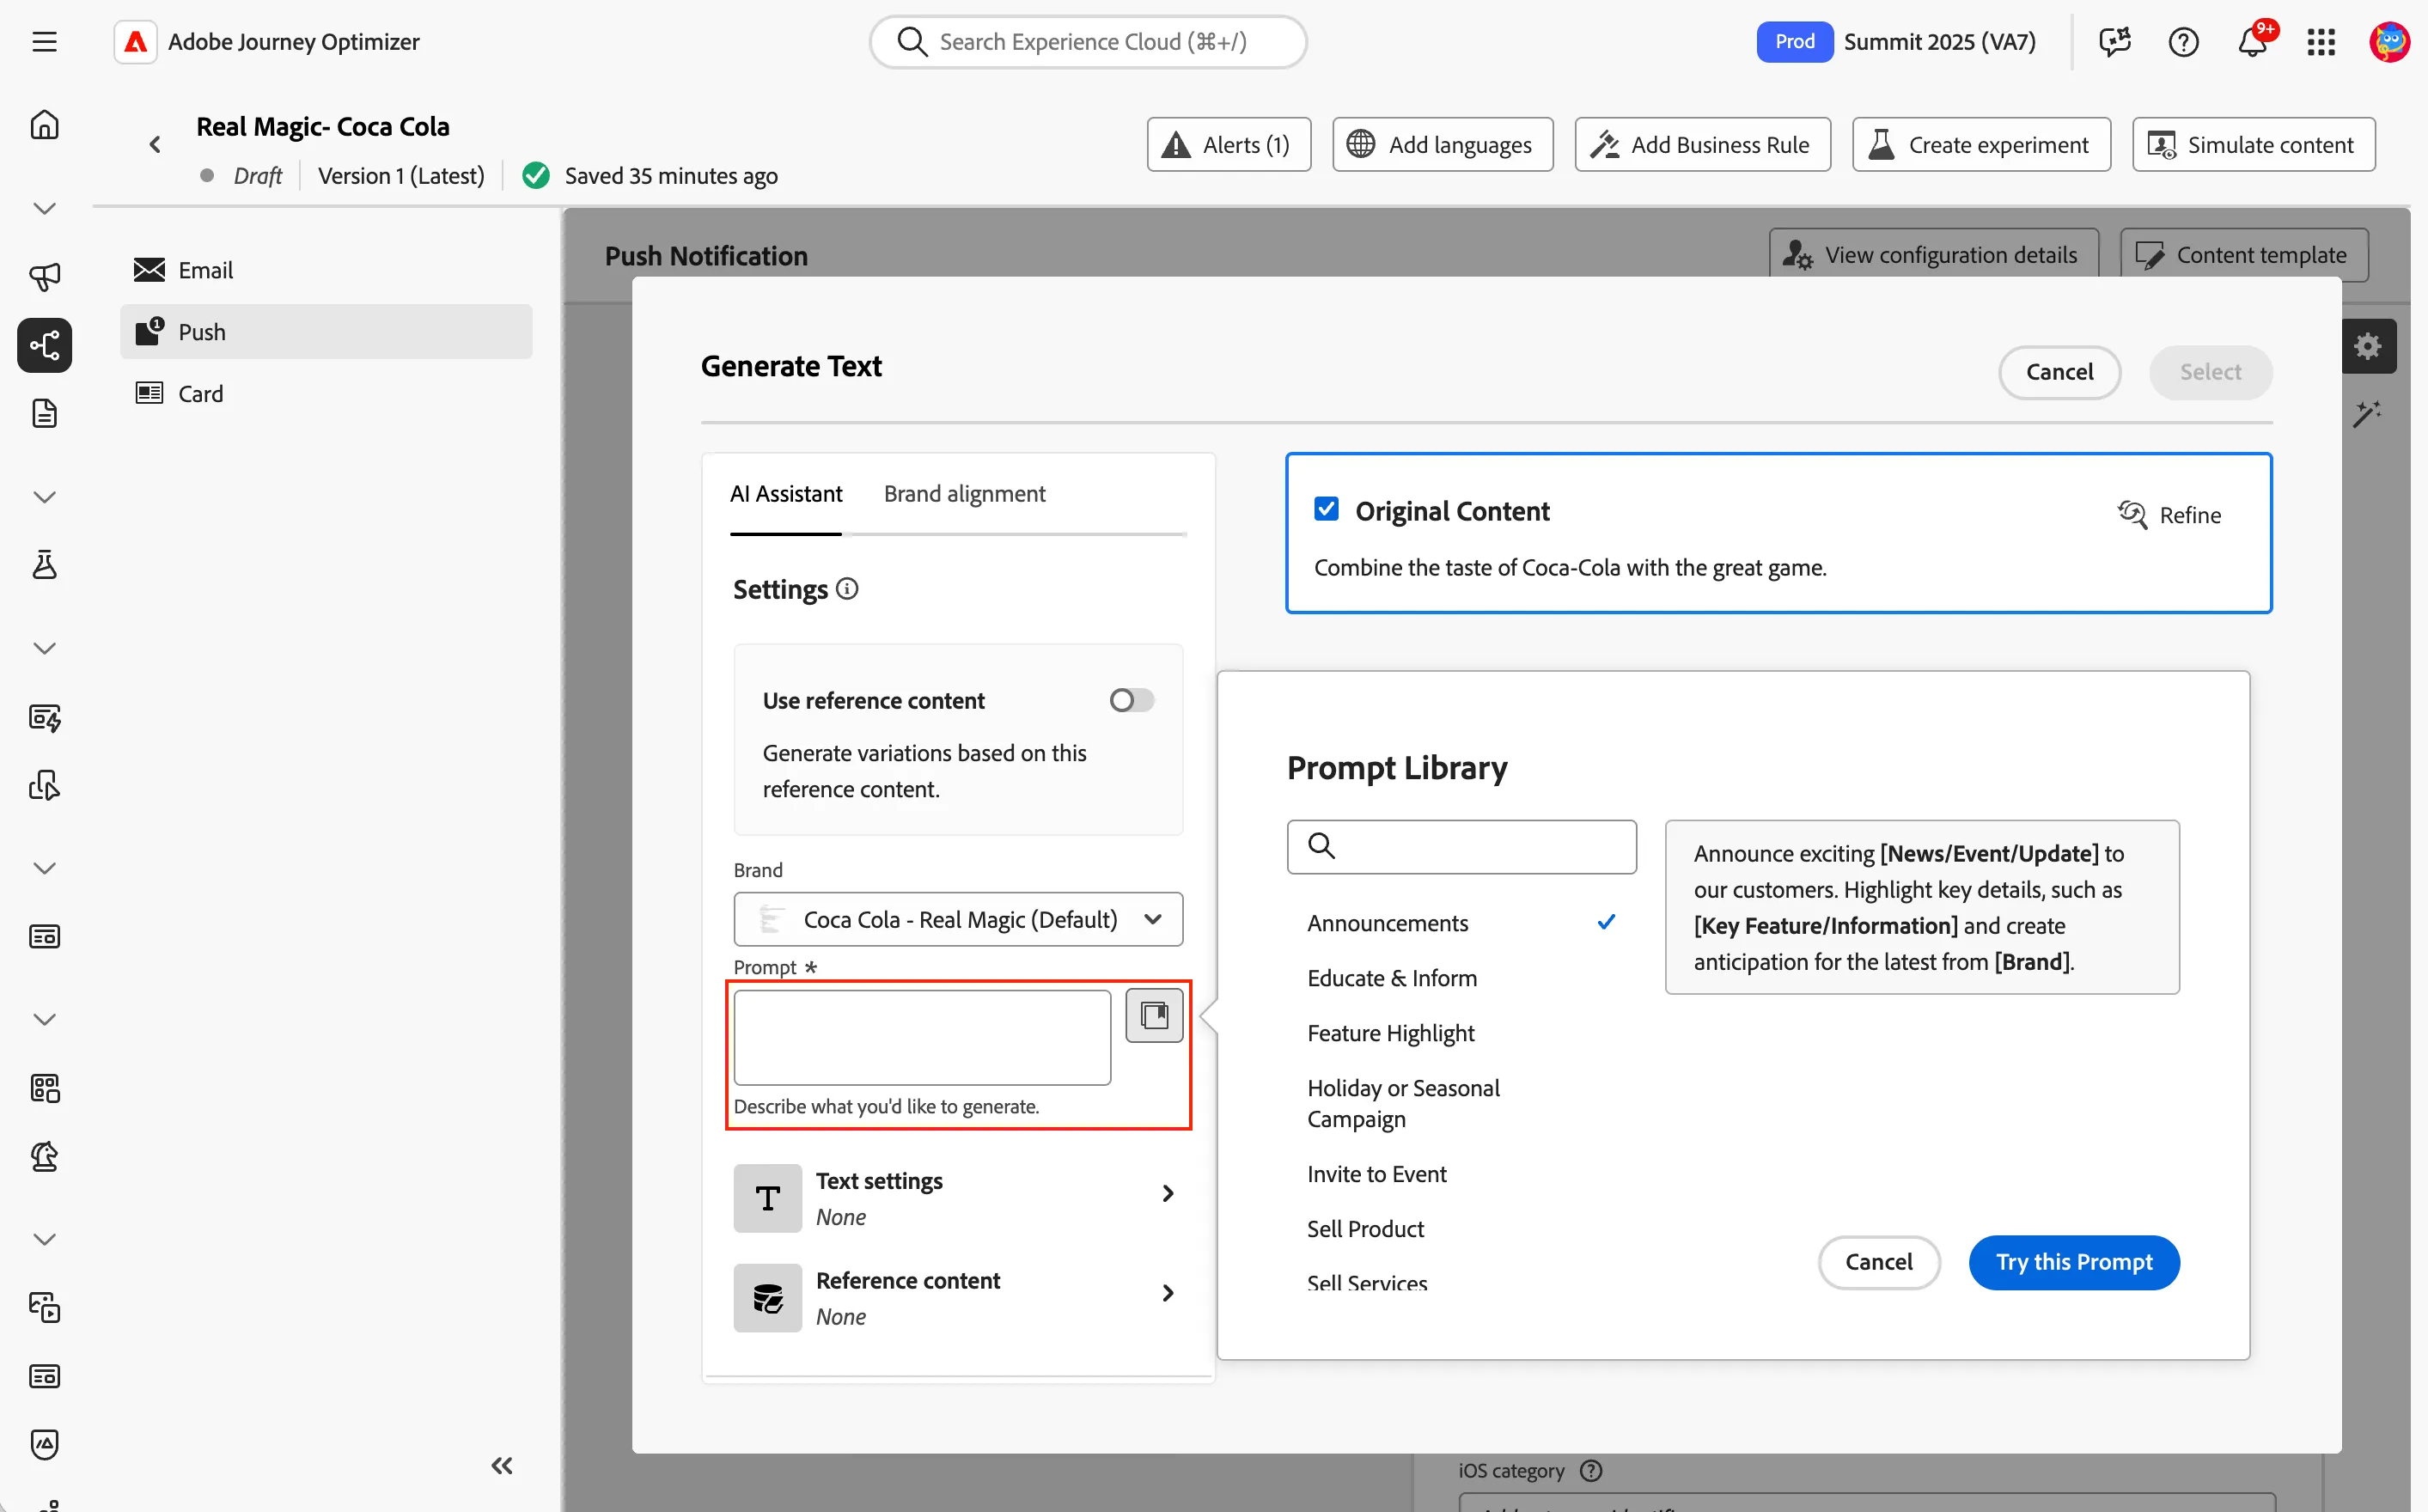Open the app switcher grid icon
Screen dimensions: 2428x1512
point(2321,41)
